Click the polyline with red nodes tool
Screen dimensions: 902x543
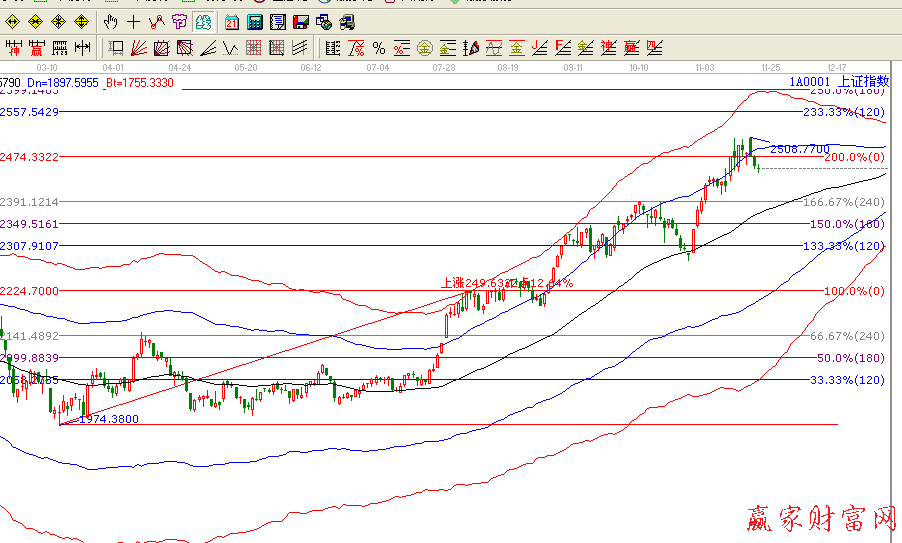point(157,21)
